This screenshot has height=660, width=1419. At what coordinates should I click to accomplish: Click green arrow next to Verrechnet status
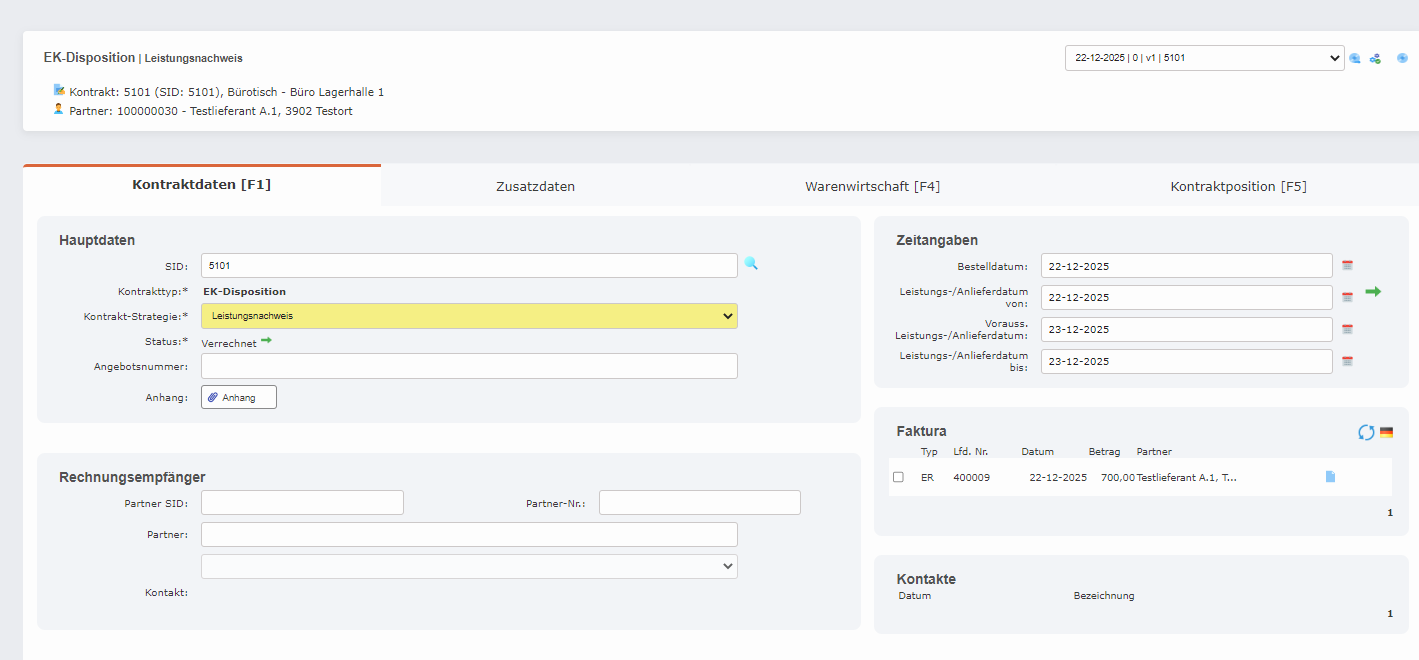(x=267, y=341)
